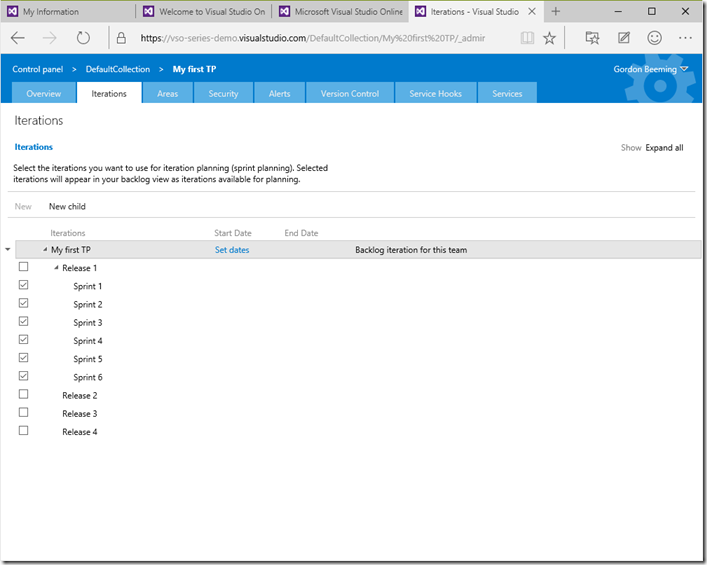This screenshot has width=707, height=565.
Task: Click the End Date column header
Action: [301, 233]
